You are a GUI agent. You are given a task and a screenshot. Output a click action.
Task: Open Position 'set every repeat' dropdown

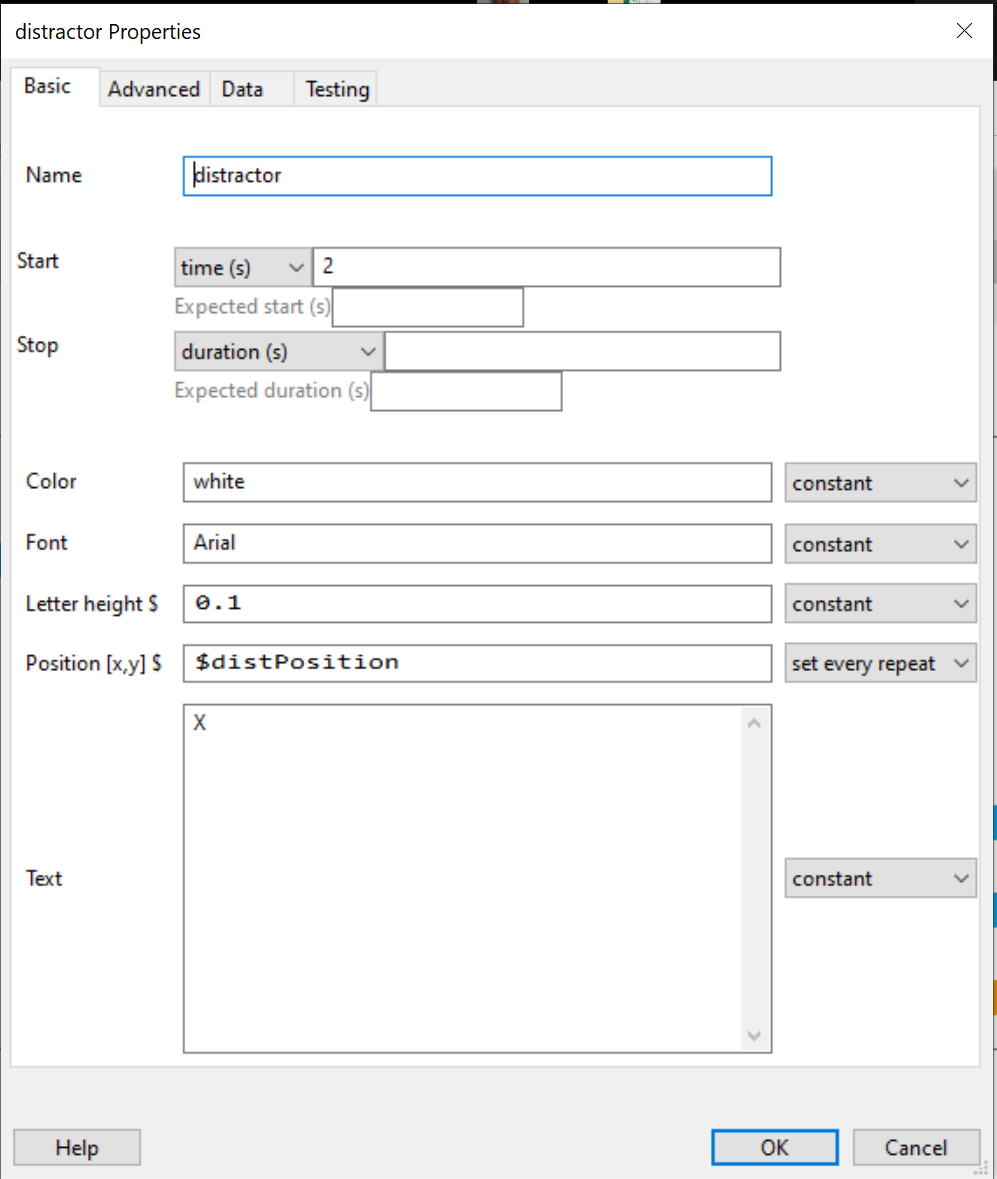(880, 663)
